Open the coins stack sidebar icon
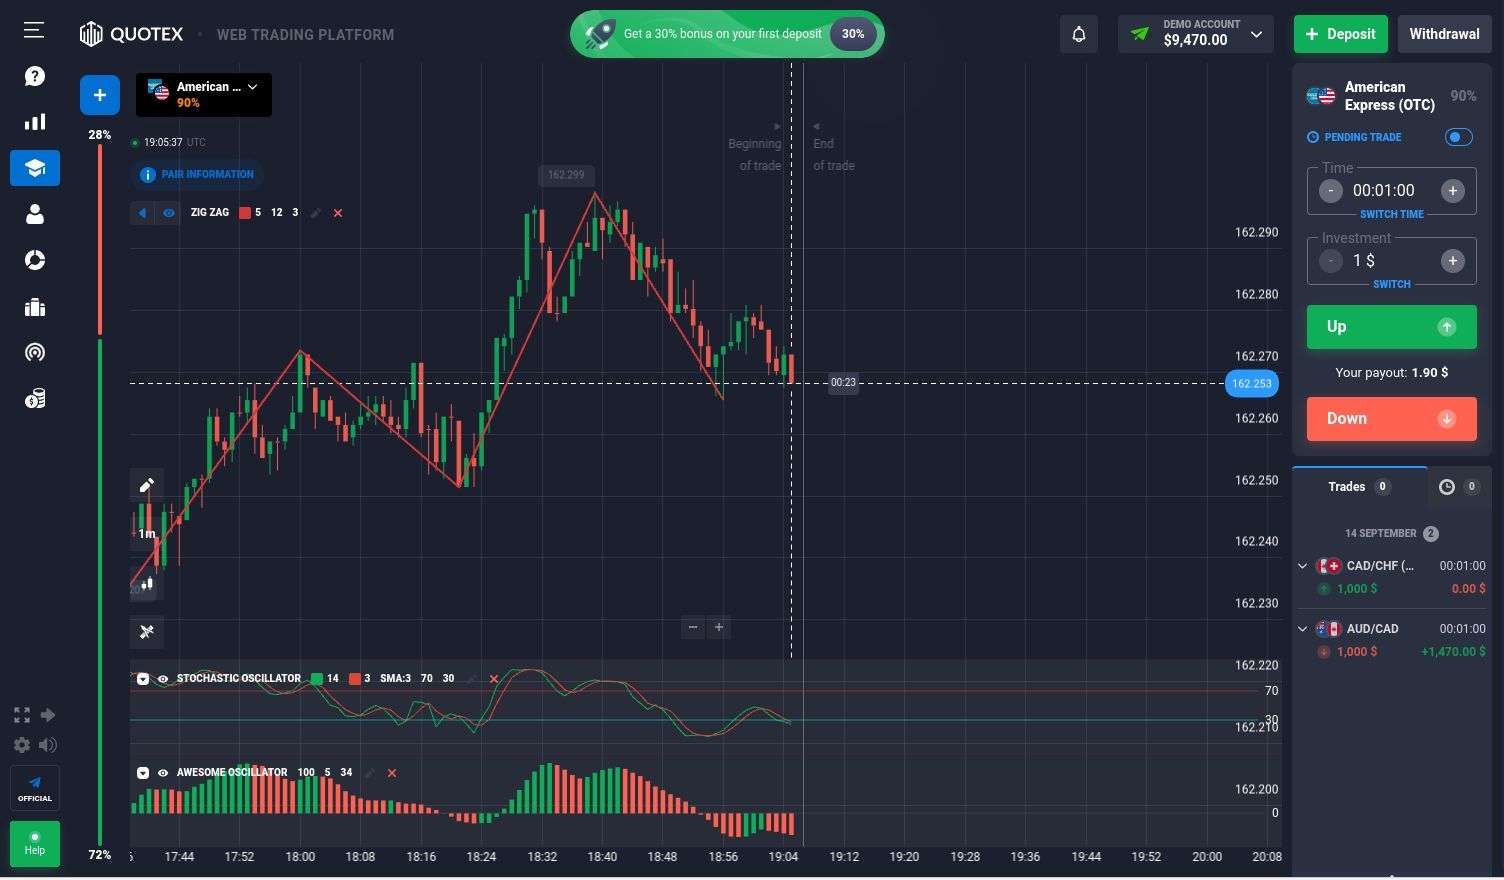Screen dimensions: 1504x880 35,399
